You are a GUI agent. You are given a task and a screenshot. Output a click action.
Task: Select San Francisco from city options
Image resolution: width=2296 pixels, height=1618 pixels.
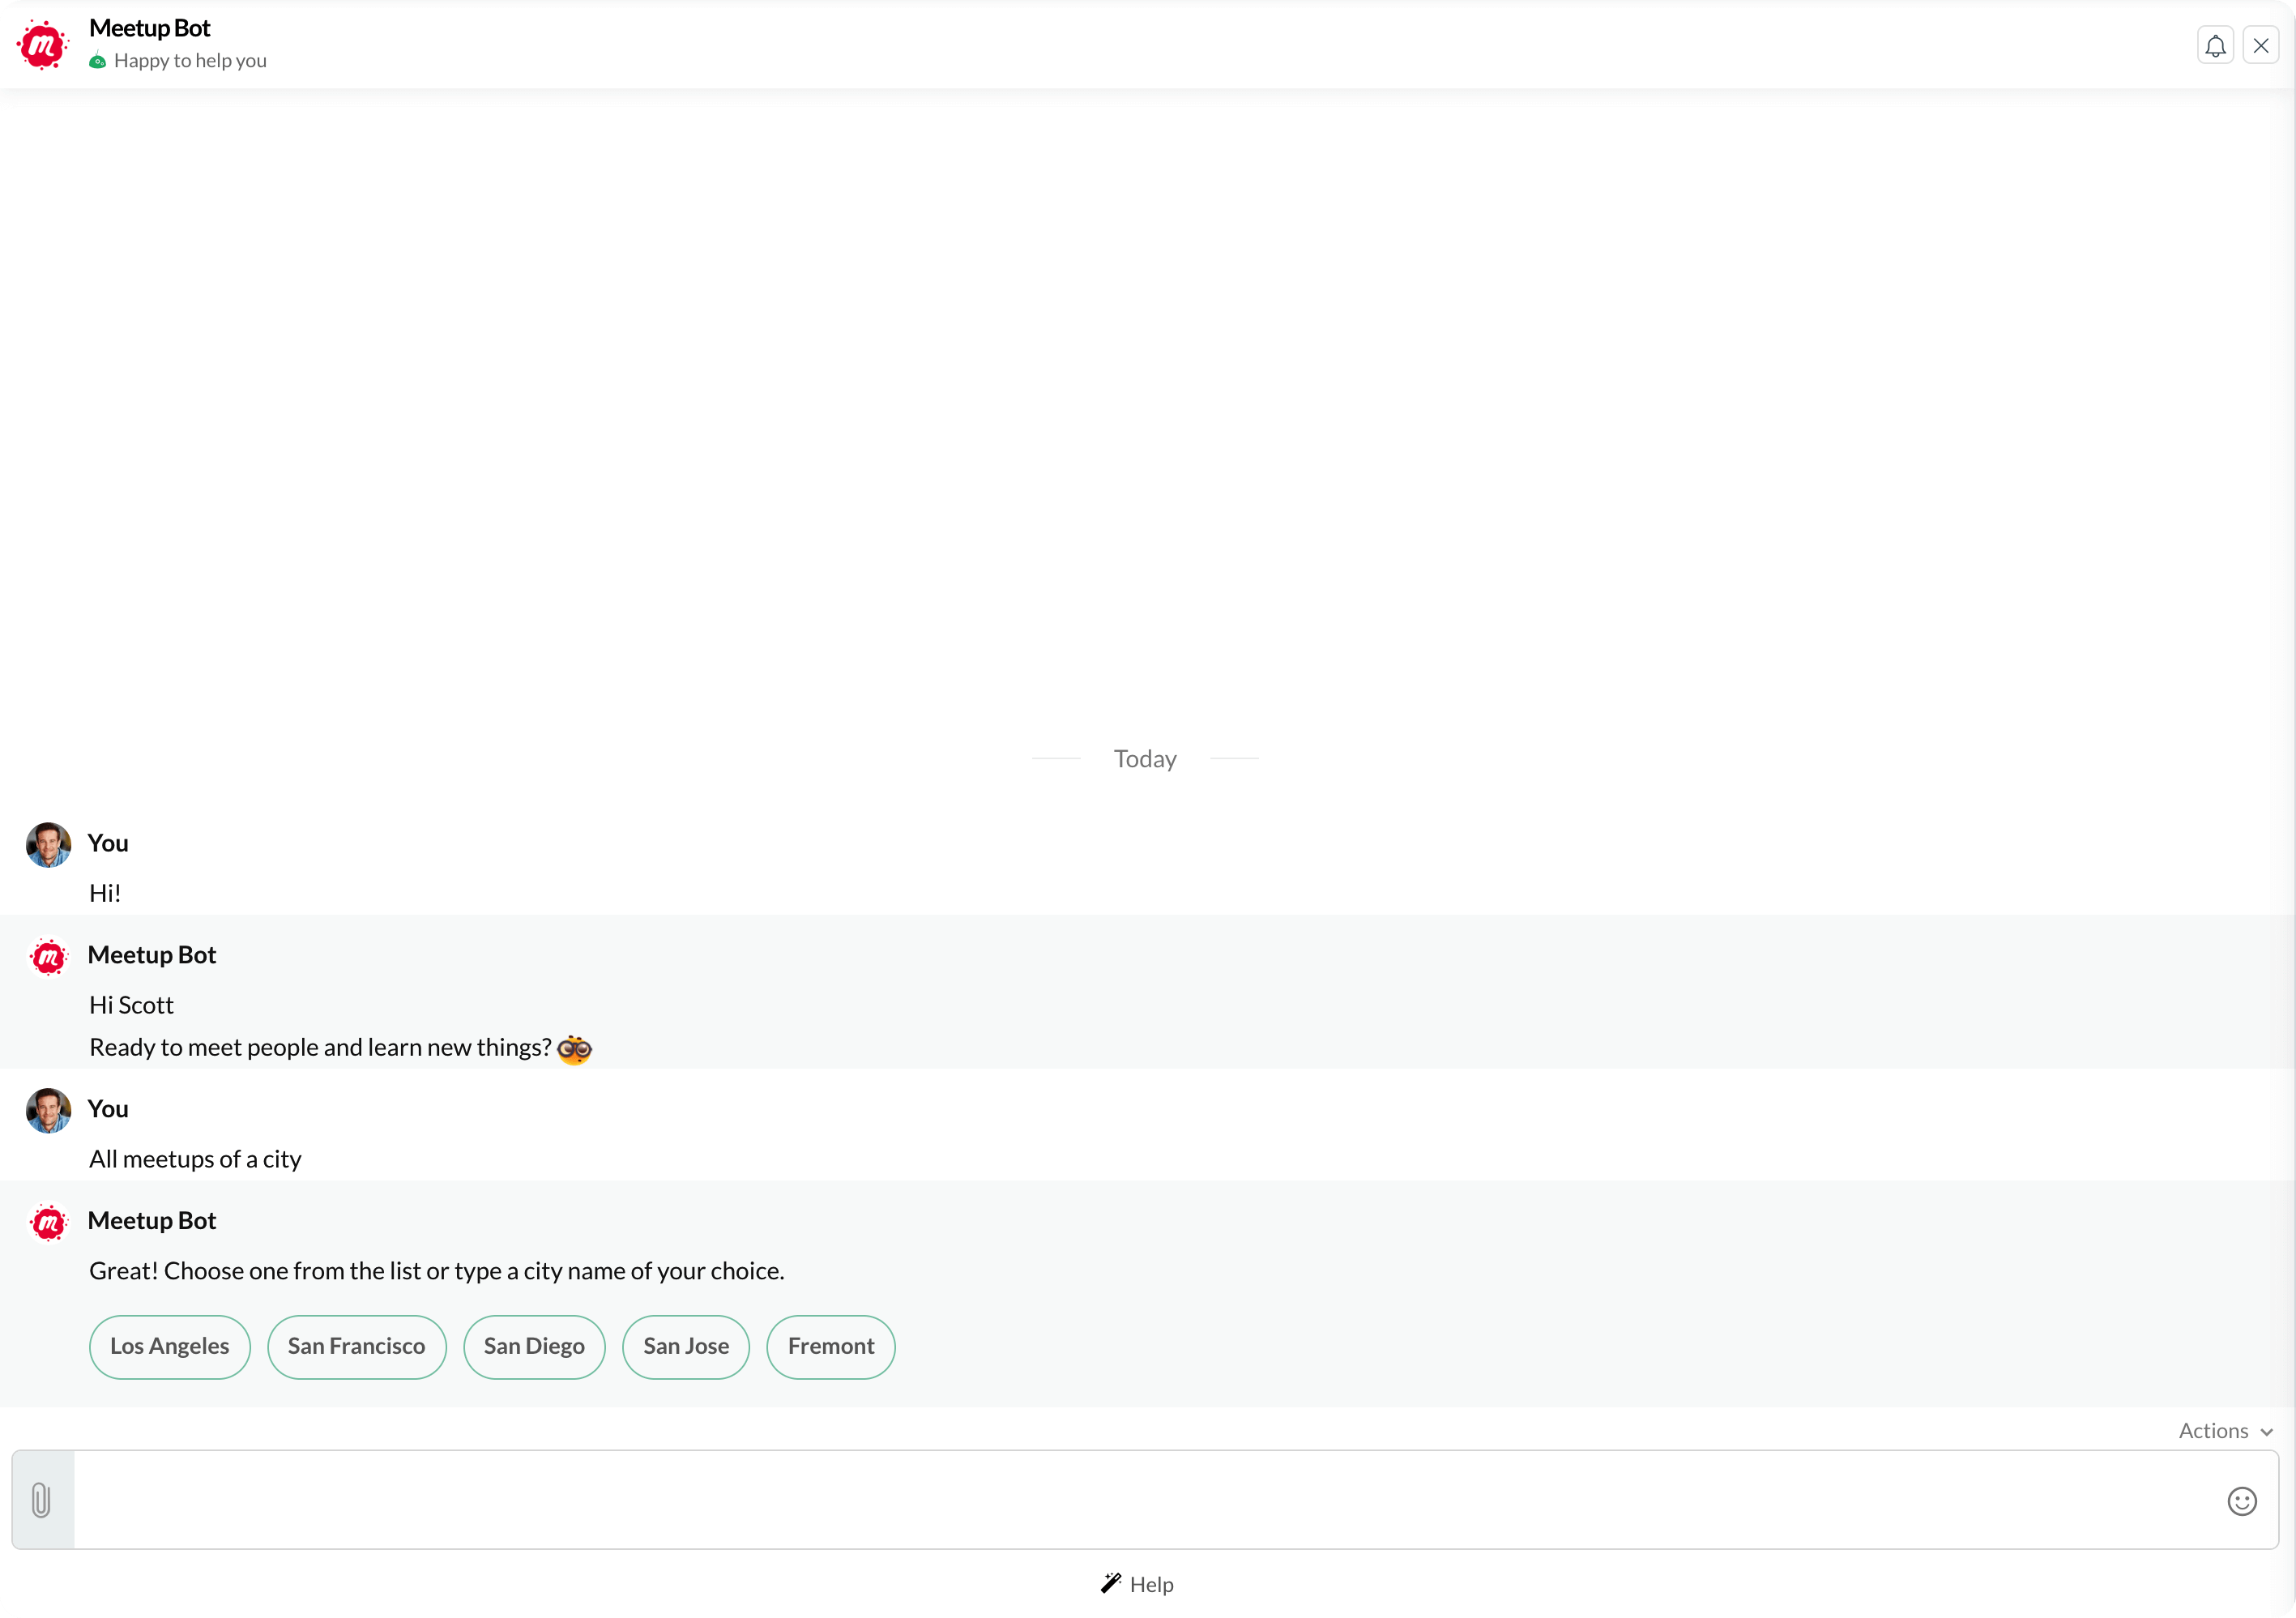tap(356, 1345)
